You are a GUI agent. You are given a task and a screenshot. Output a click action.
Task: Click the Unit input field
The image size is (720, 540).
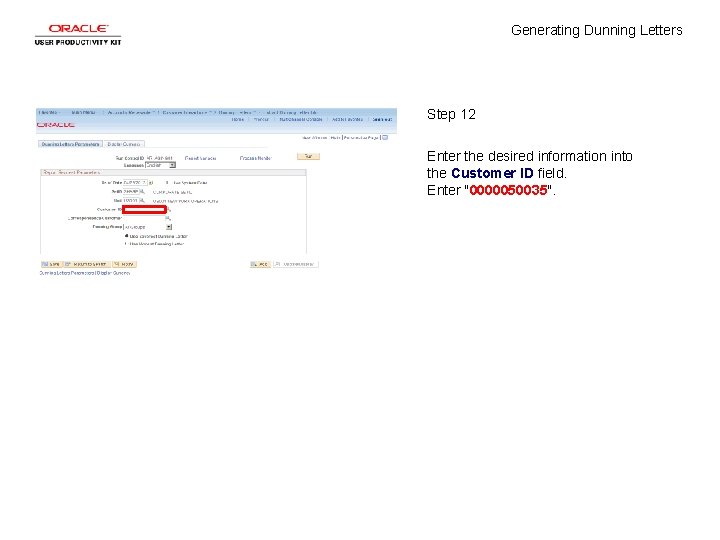131,201
